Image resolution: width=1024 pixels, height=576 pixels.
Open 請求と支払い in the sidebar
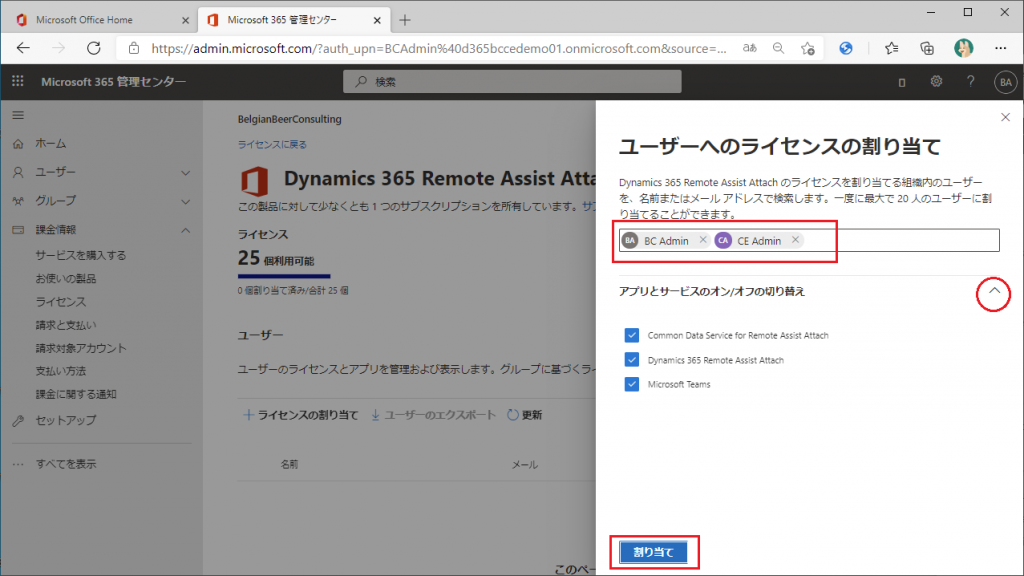(x=66, y=325)
